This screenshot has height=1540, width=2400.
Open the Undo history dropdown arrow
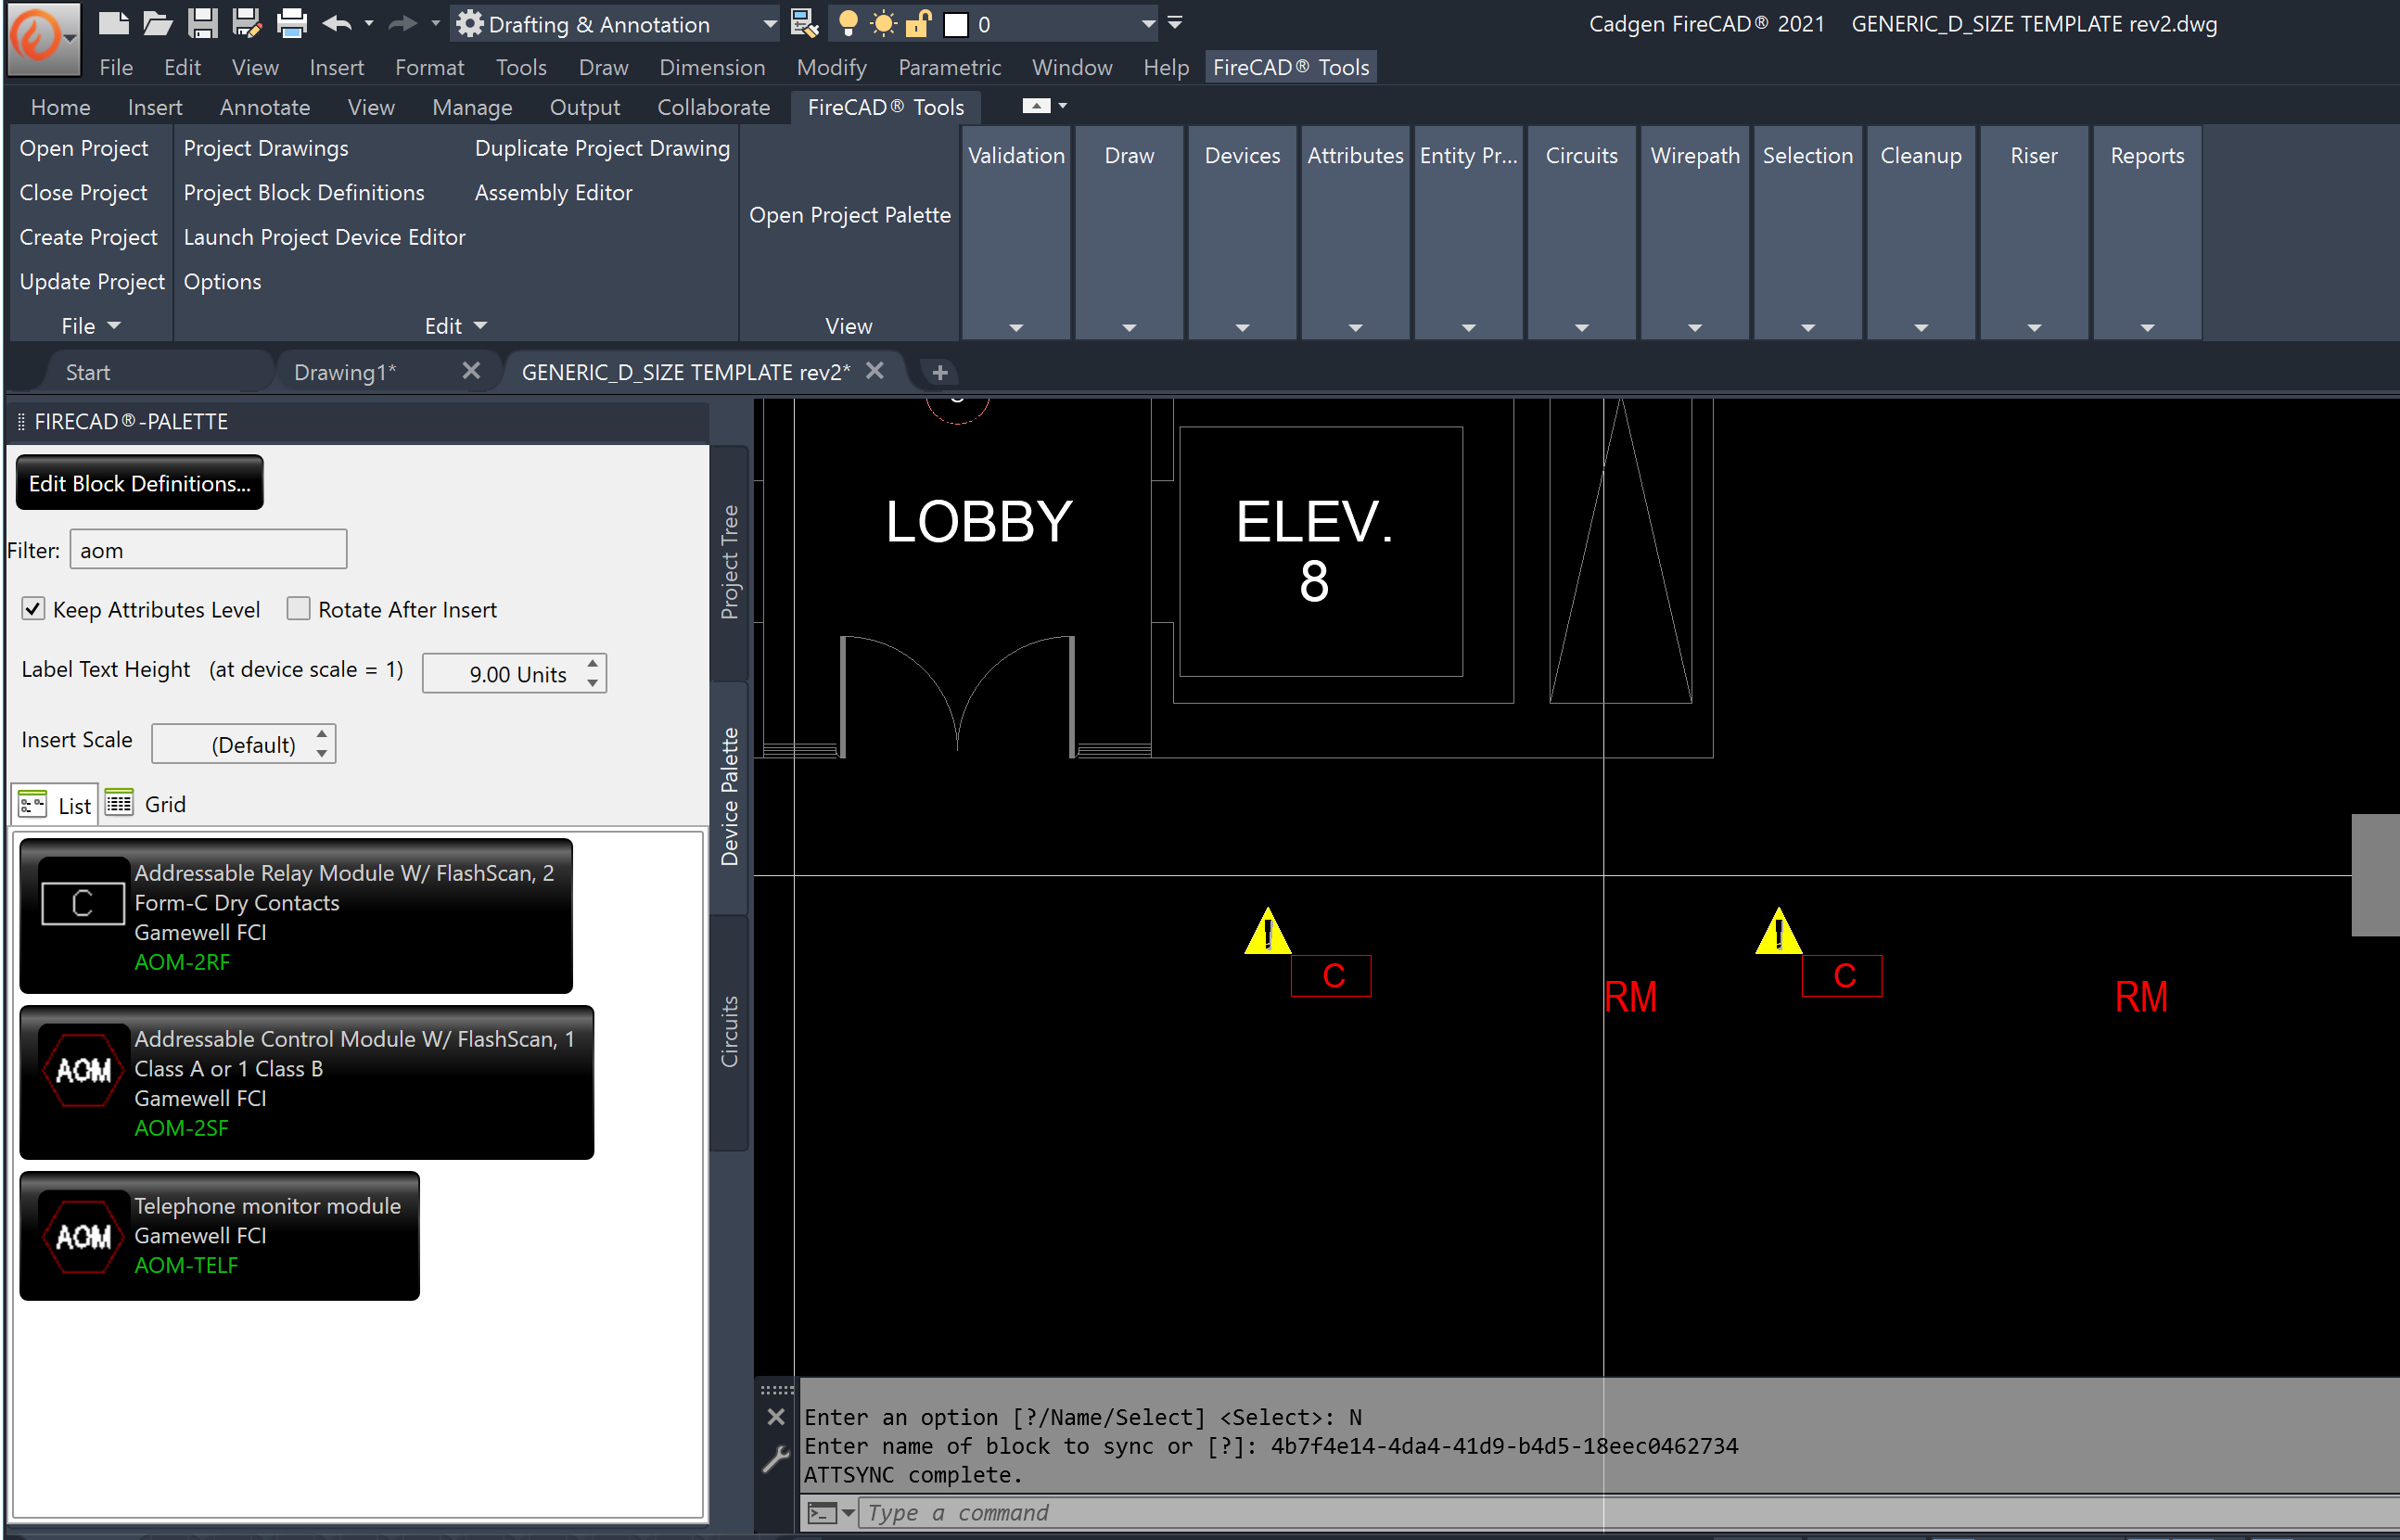tap(369, 23)
